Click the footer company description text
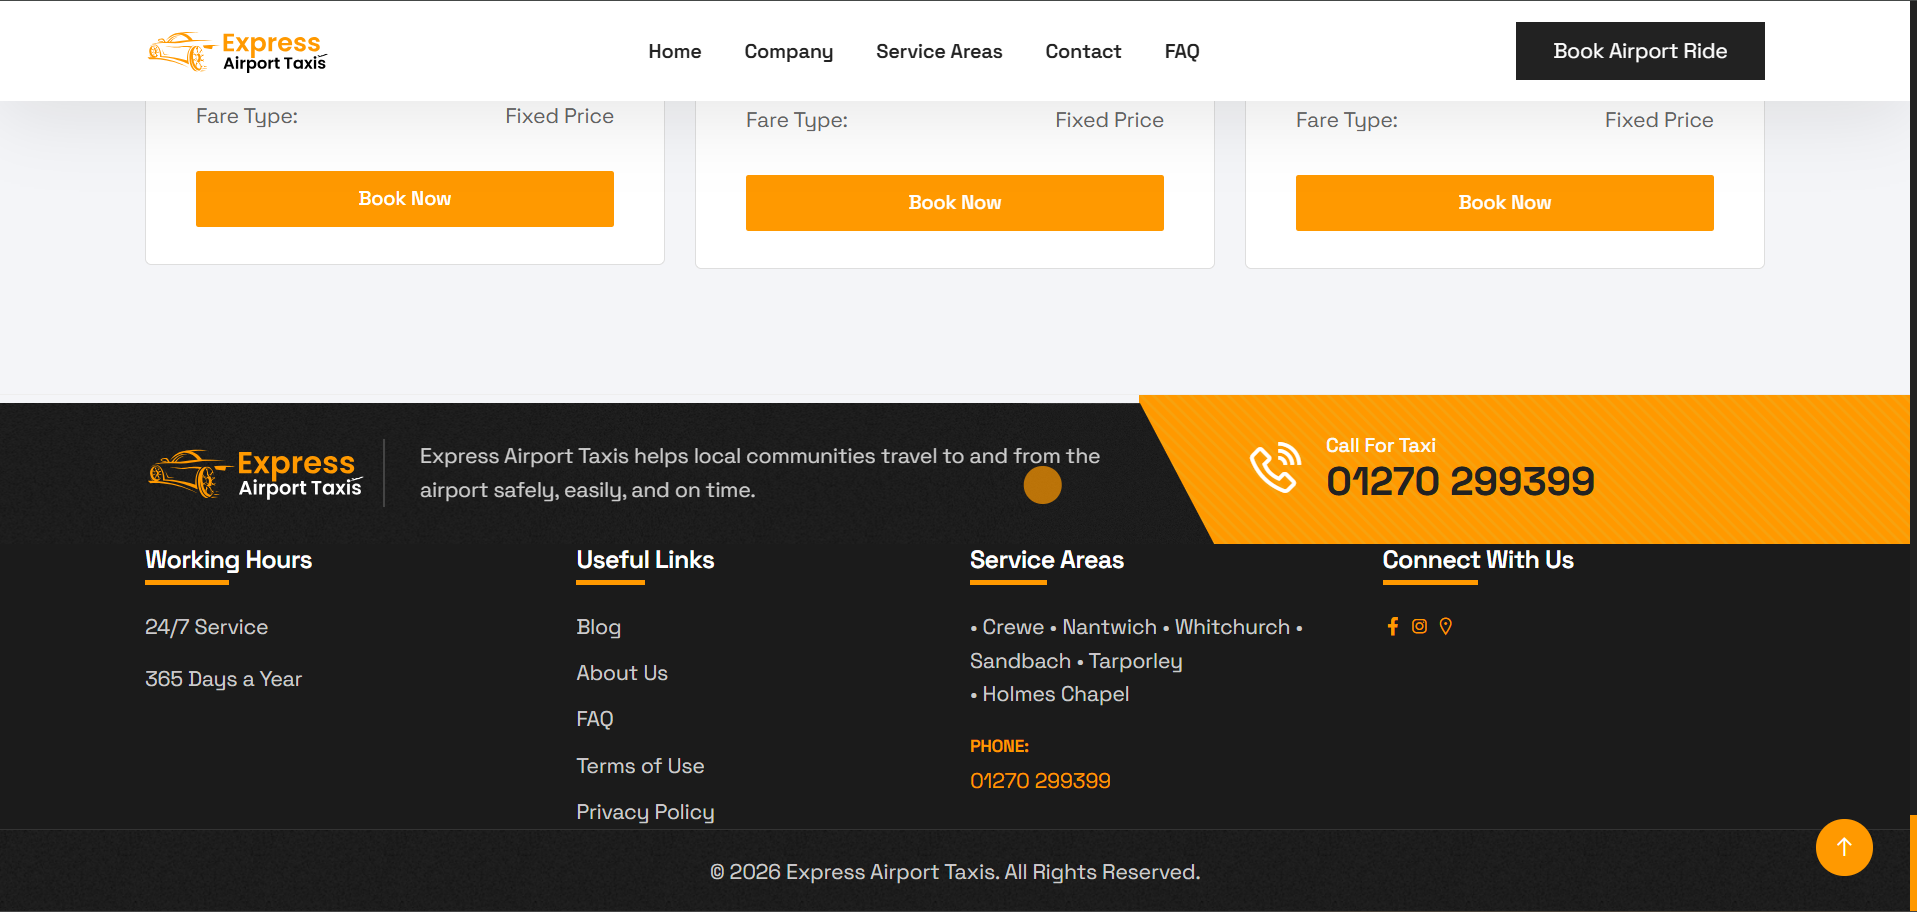 coord(760,473)
